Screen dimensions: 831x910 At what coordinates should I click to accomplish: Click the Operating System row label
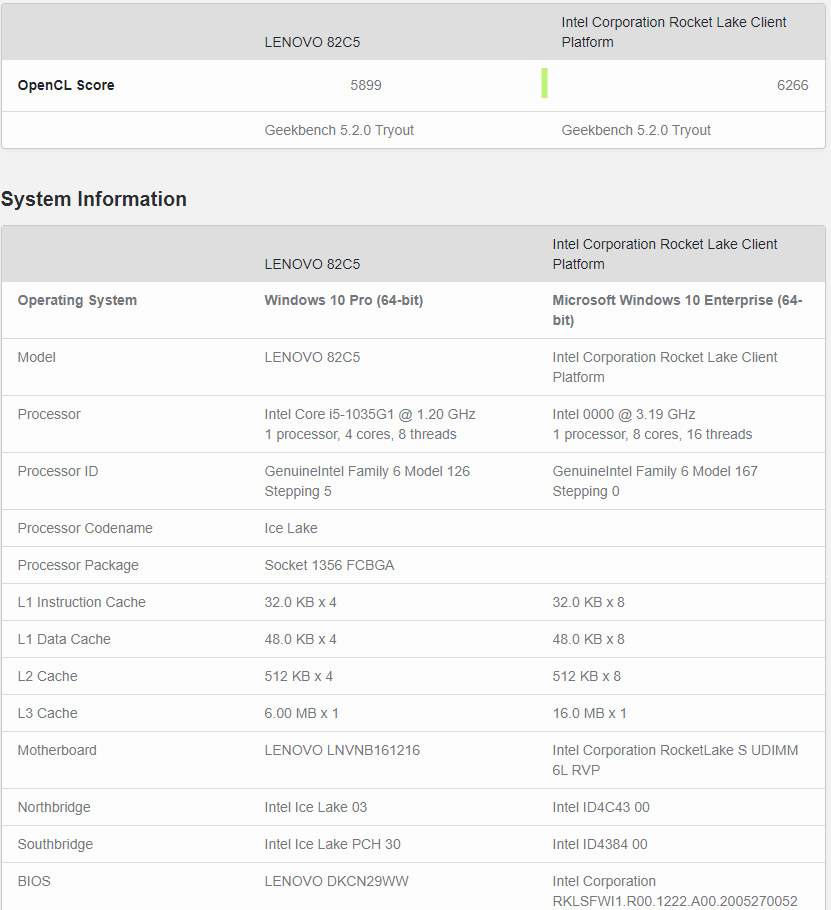(77, 301)
